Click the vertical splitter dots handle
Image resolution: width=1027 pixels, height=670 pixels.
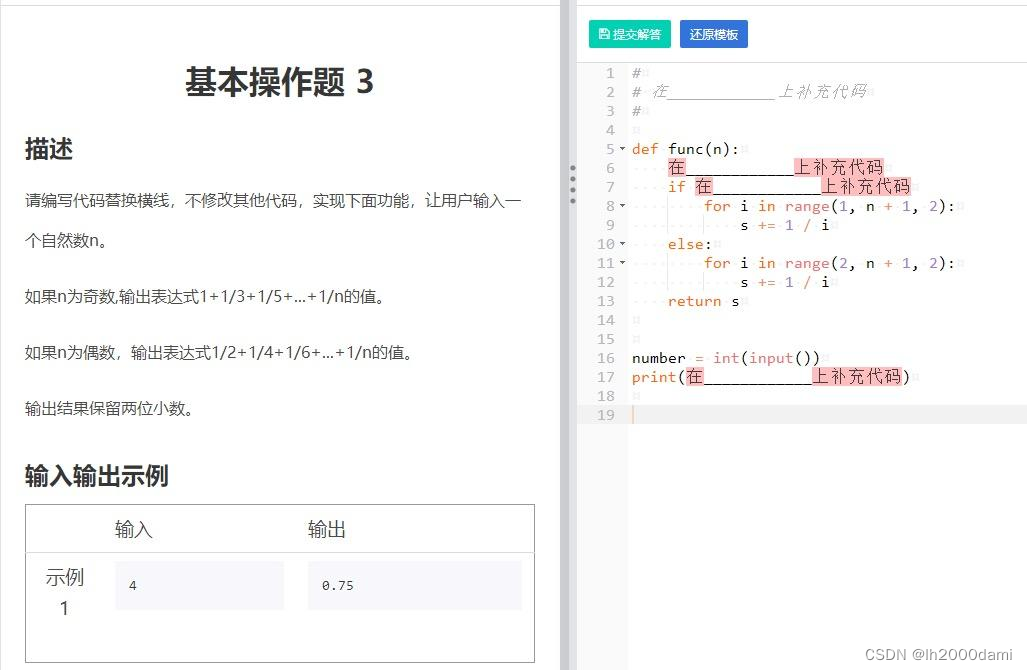pyautogui.click(x=572, y=182)
